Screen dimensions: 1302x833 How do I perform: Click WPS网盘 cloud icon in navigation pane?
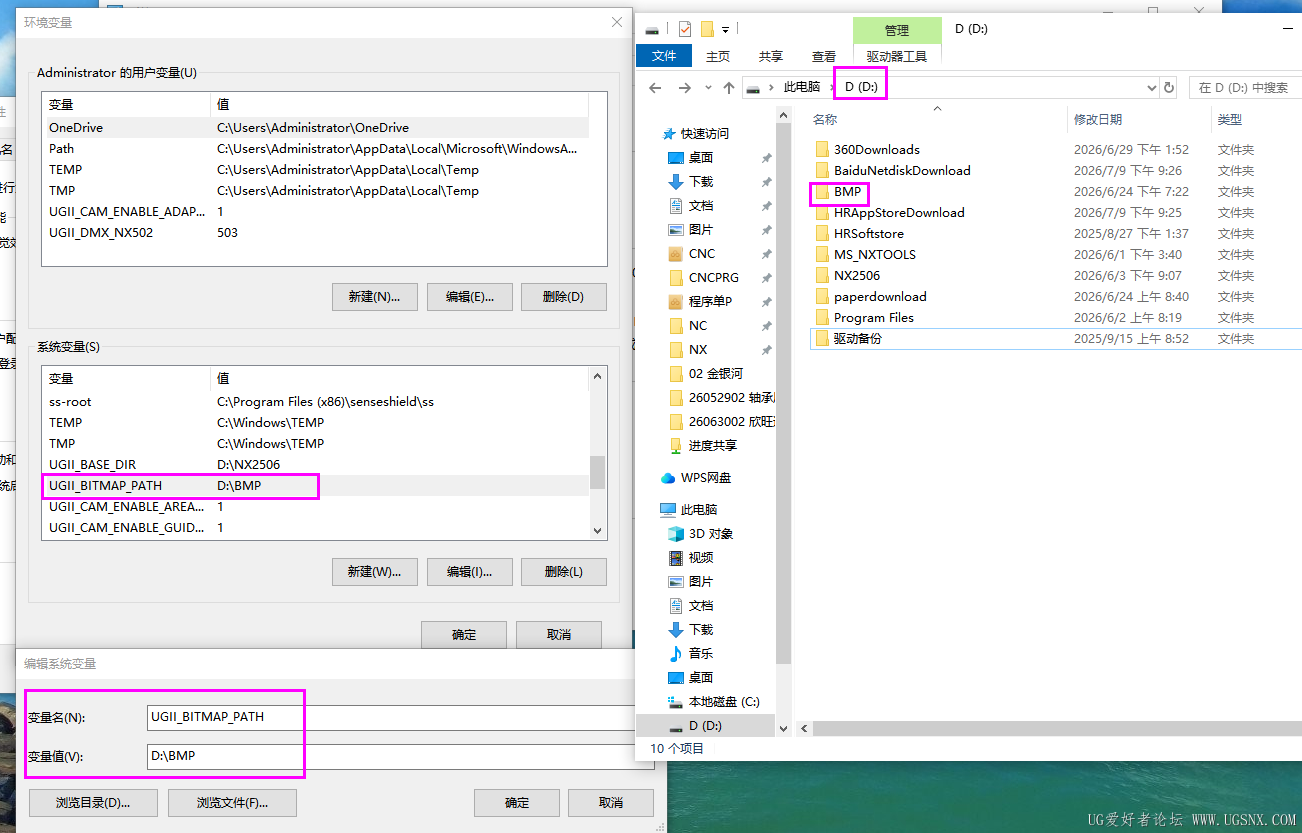668,477
